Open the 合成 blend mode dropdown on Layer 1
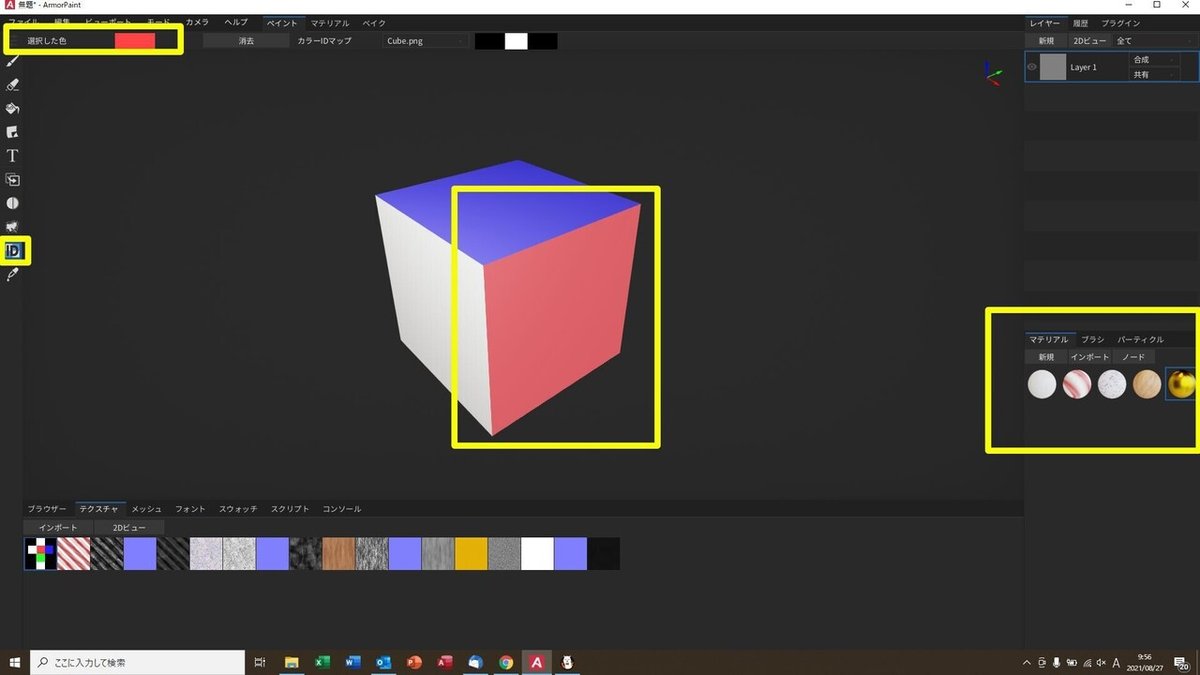 (1153, 60)
